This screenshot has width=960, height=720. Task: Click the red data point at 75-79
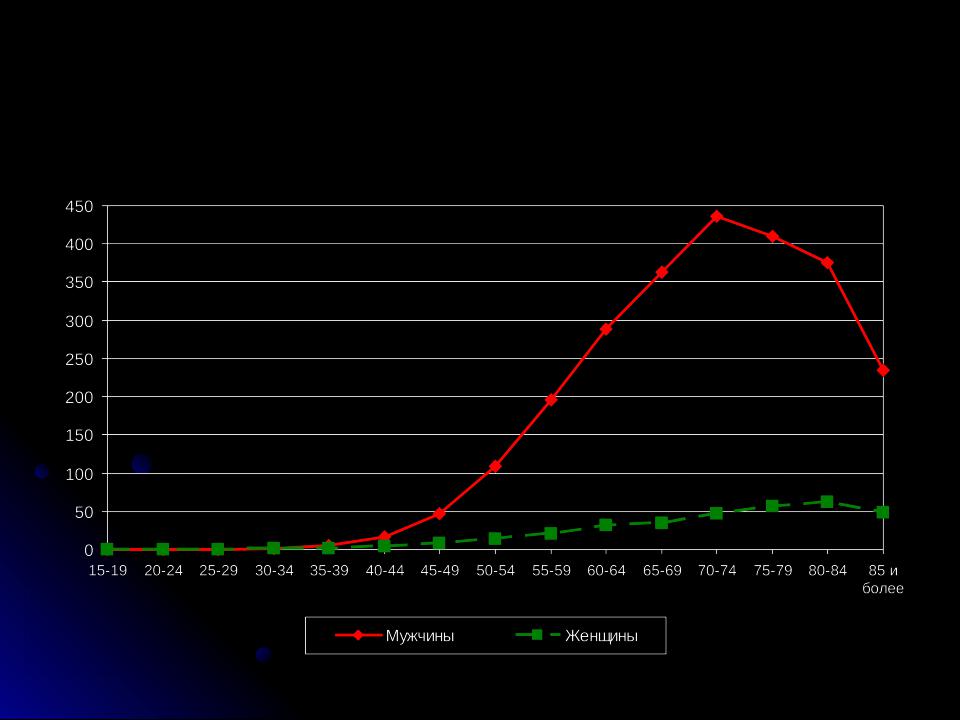(773, 236)
